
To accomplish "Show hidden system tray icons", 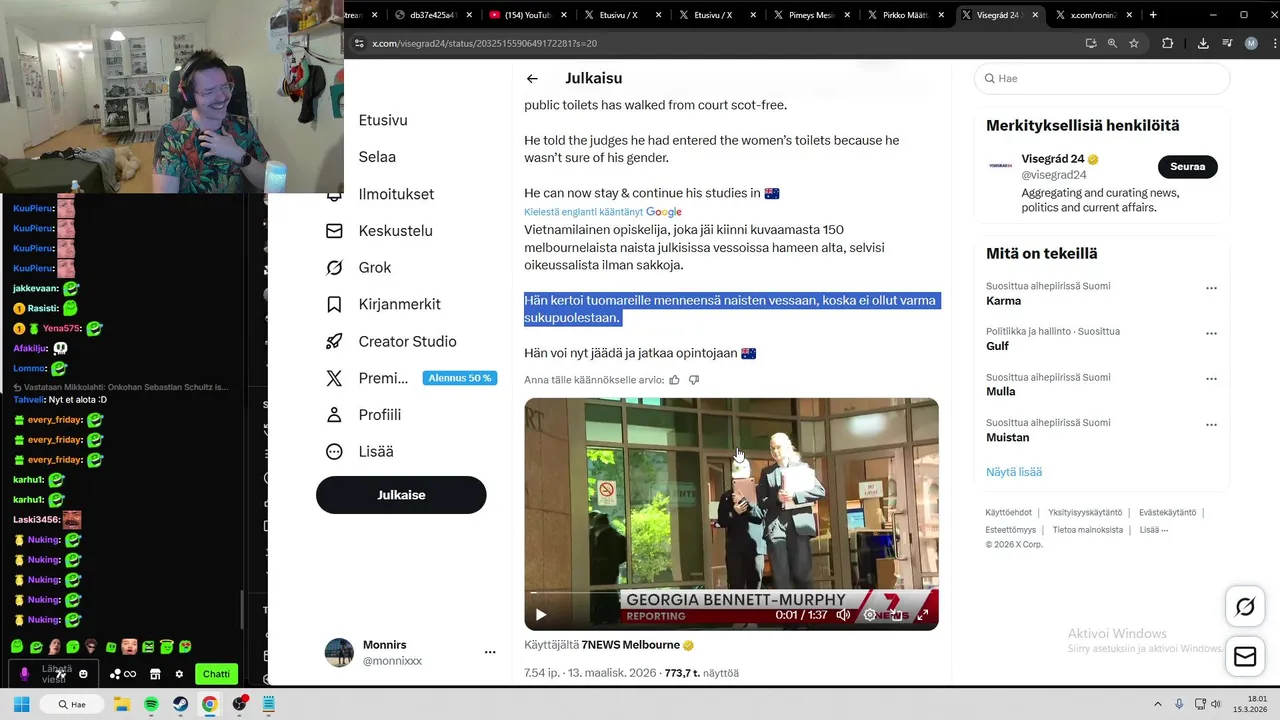I will pyautogui.click(x=1160, y=704).
